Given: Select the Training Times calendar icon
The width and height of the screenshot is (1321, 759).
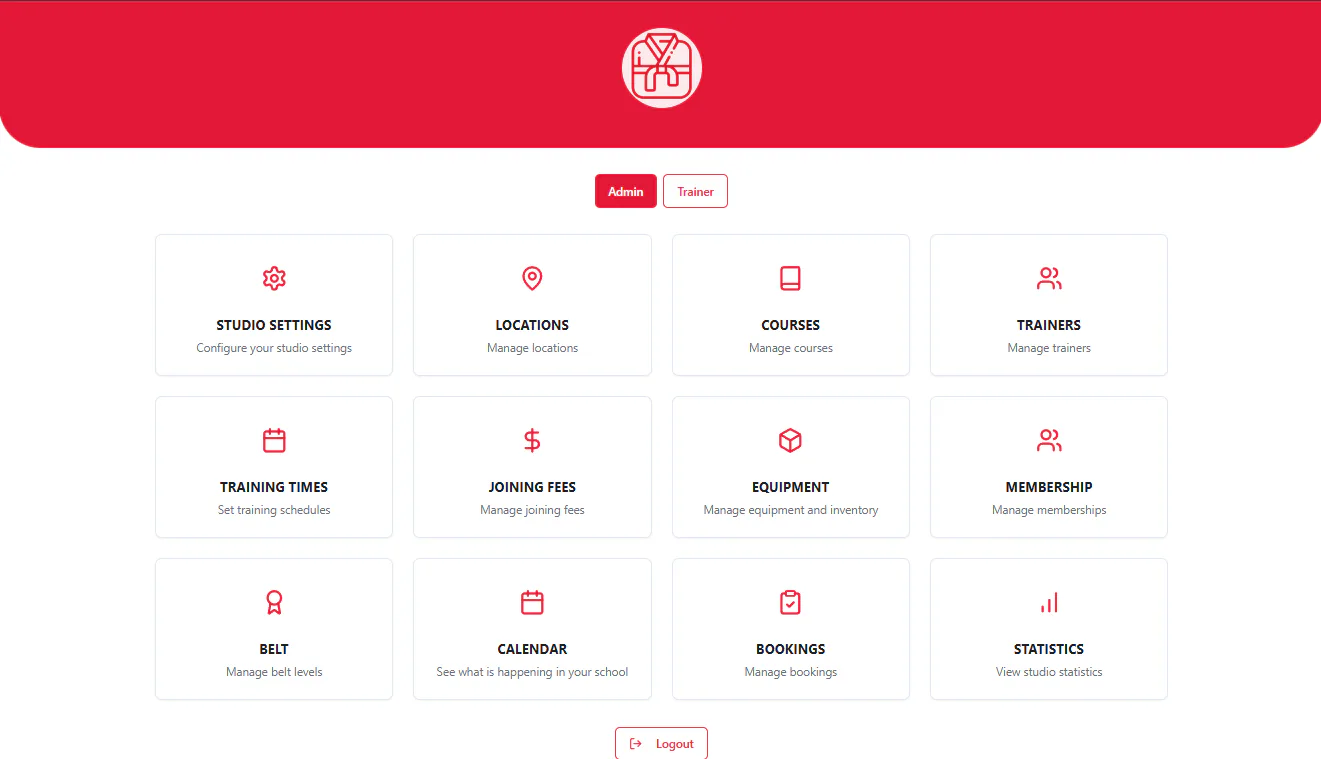Looking at the screenshot, I should (x=274, y=440).
